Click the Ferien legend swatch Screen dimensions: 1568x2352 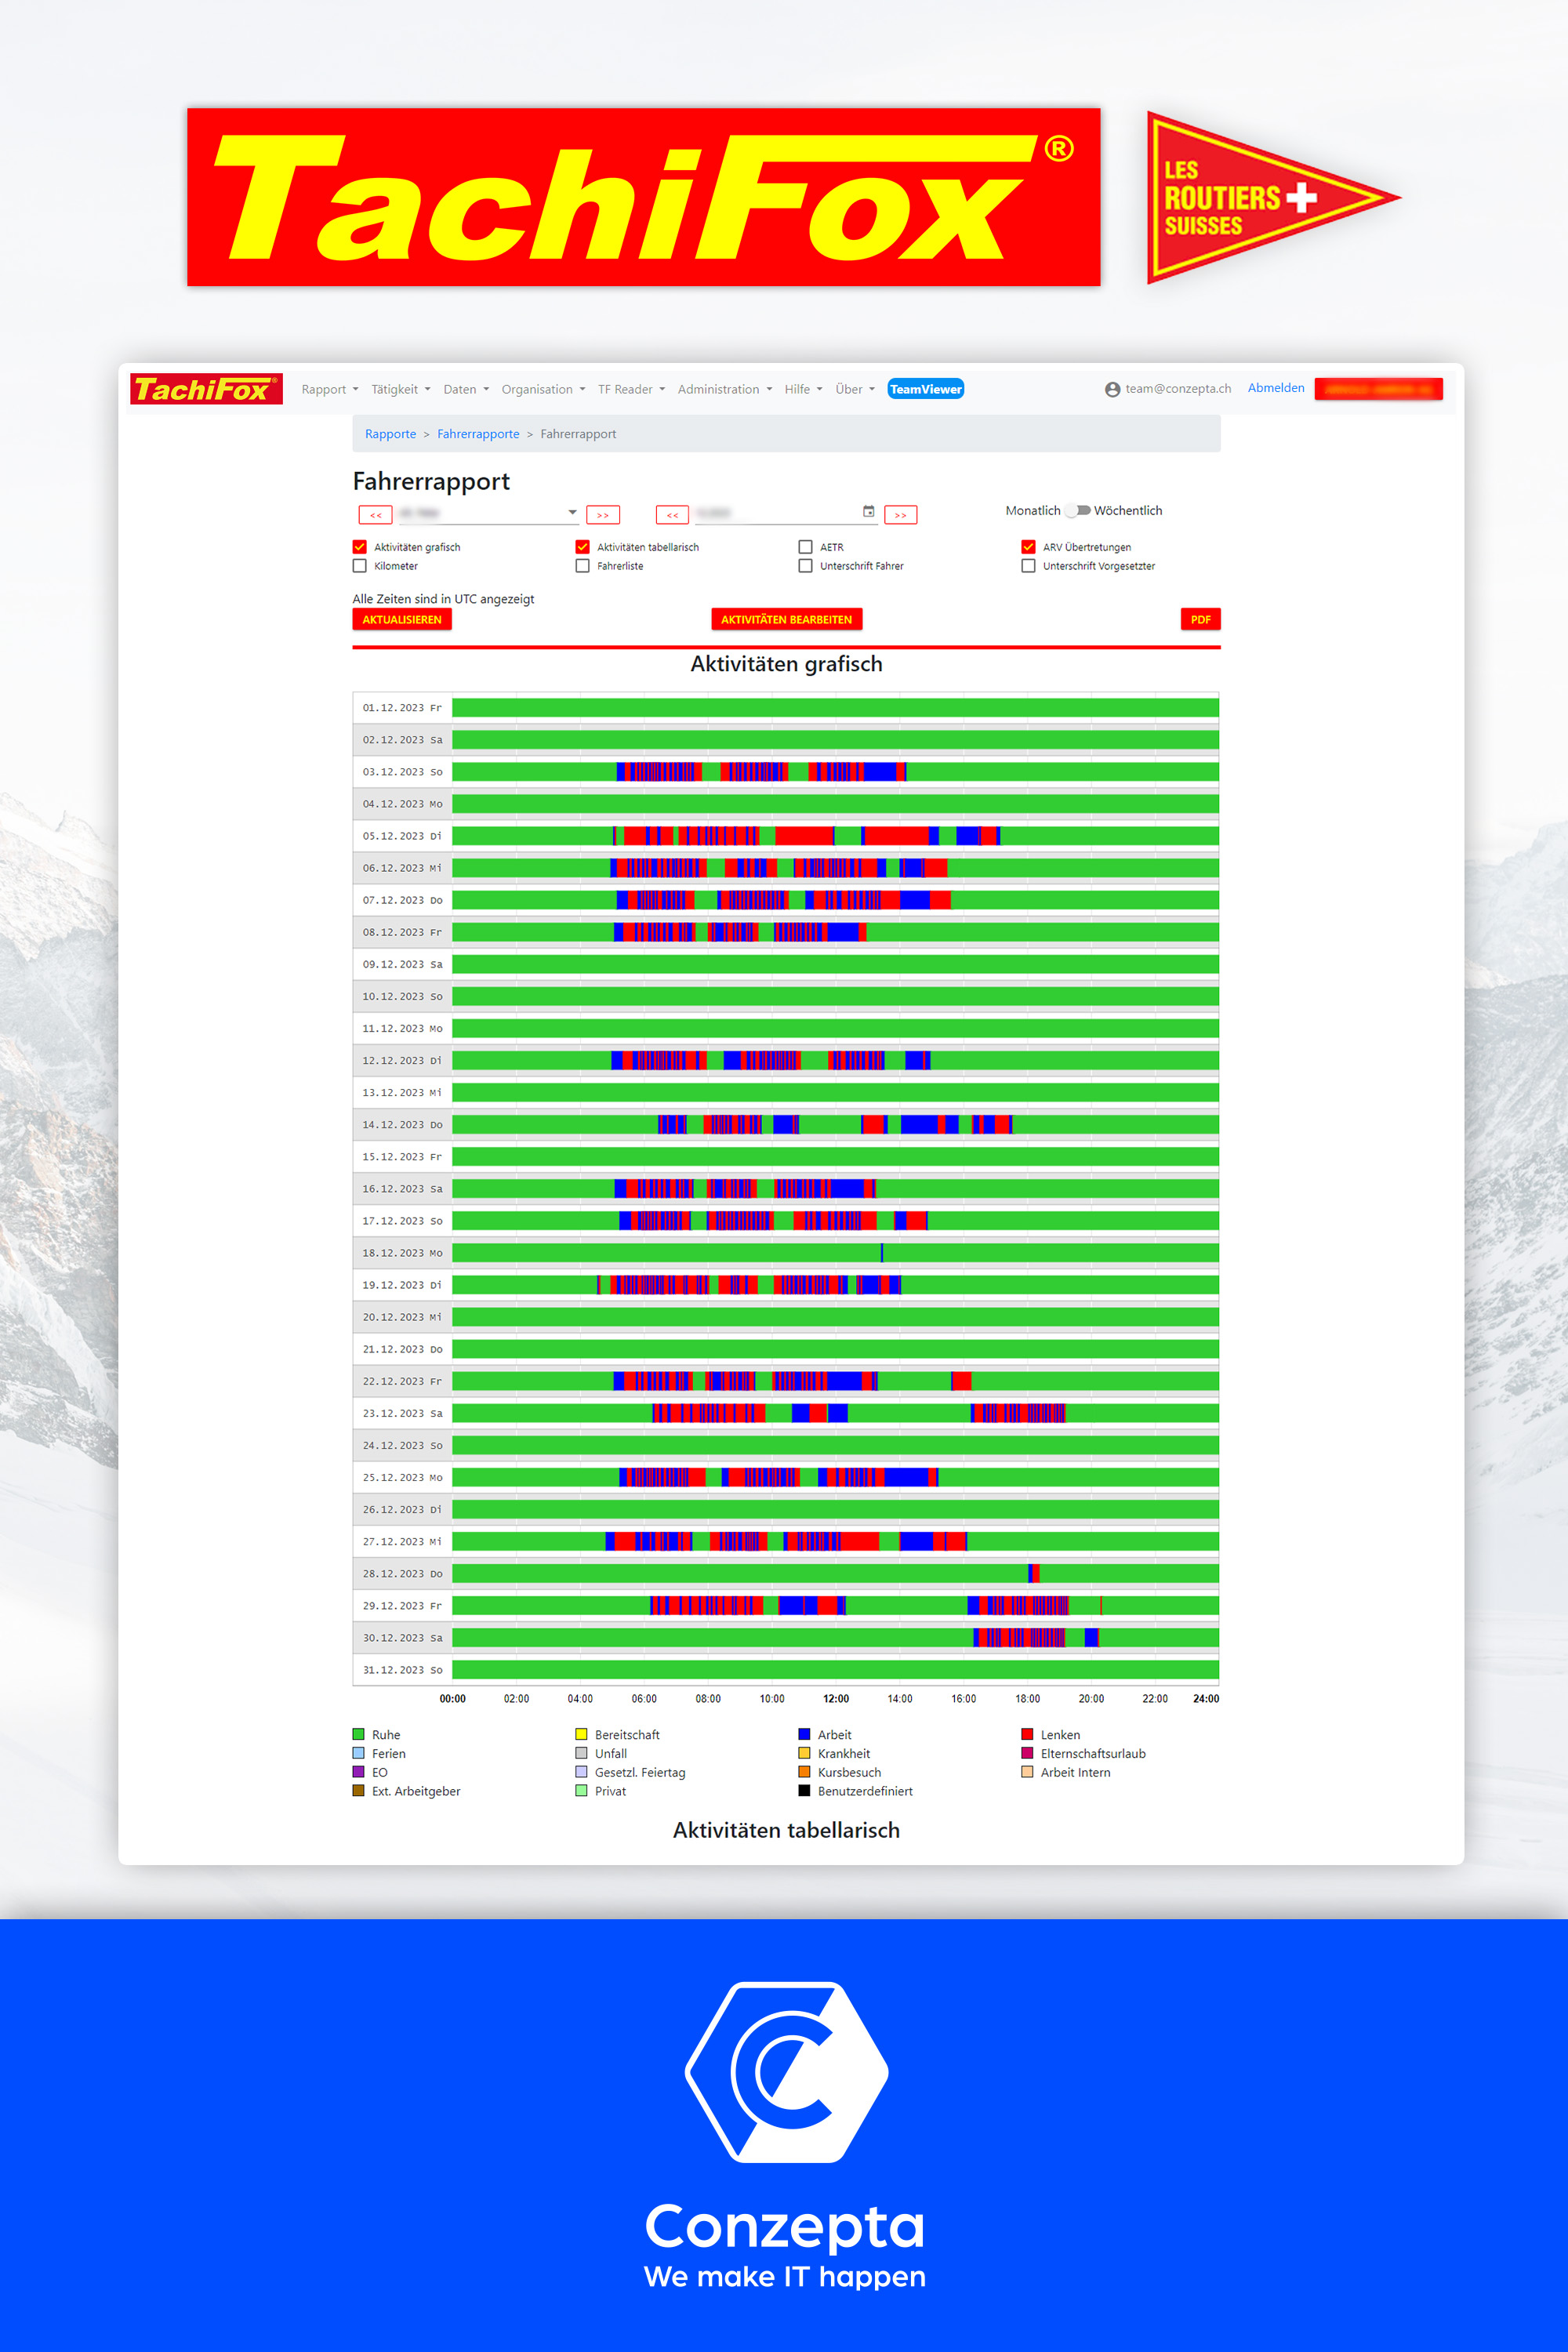point(358,1753)
